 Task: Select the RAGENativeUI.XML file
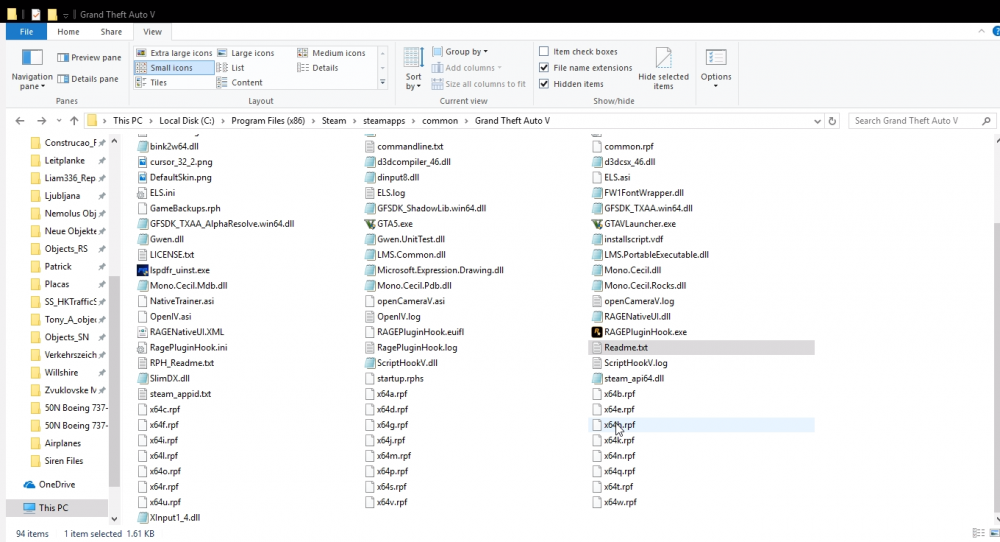[x=181, y=332]
